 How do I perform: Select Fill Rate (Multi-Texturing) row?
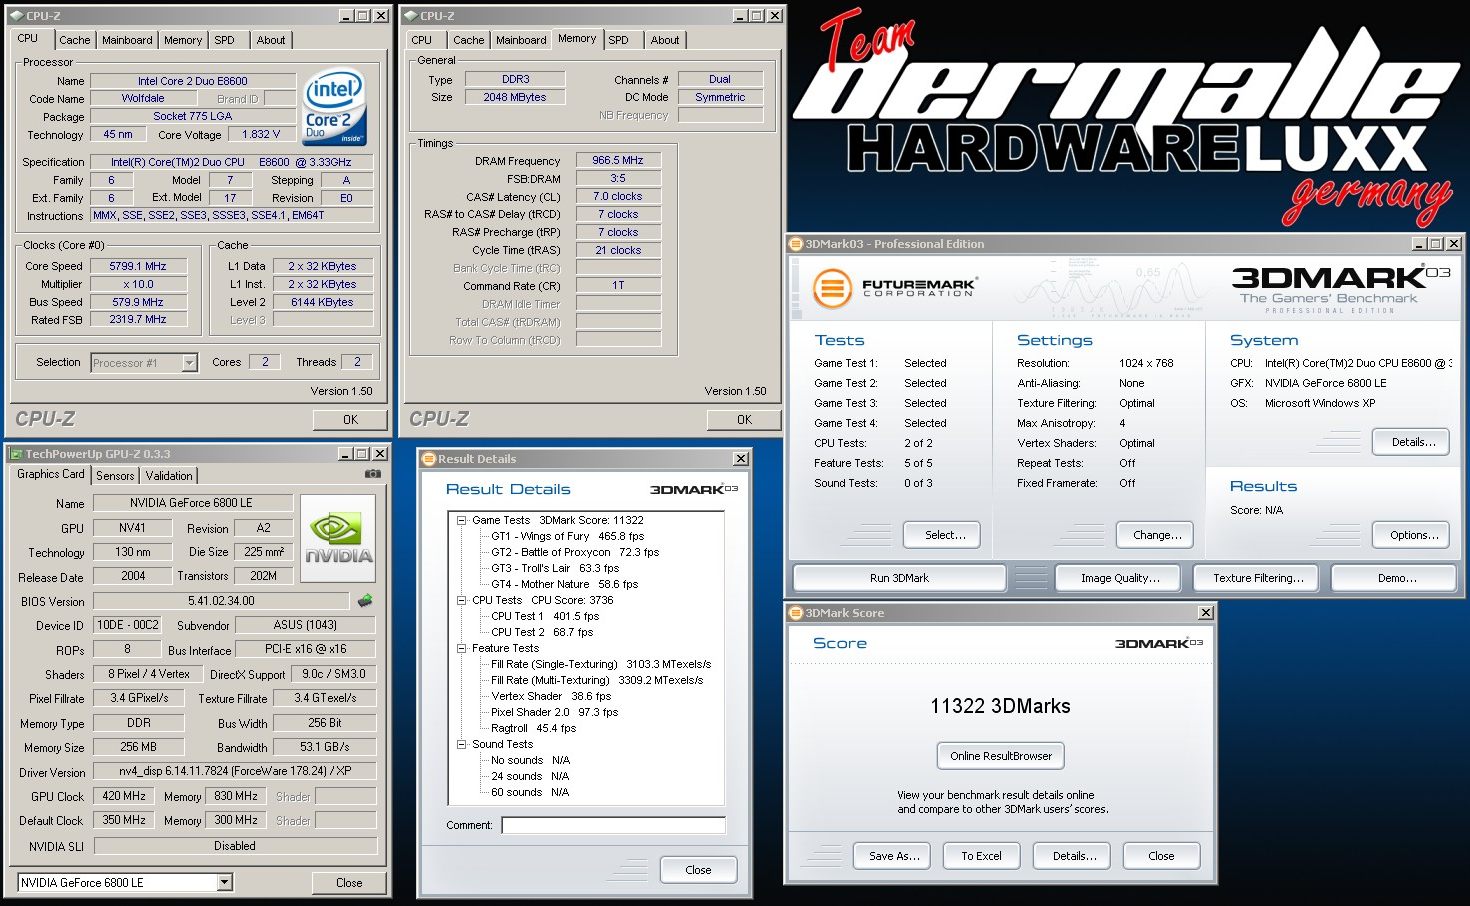coord(597,680)
